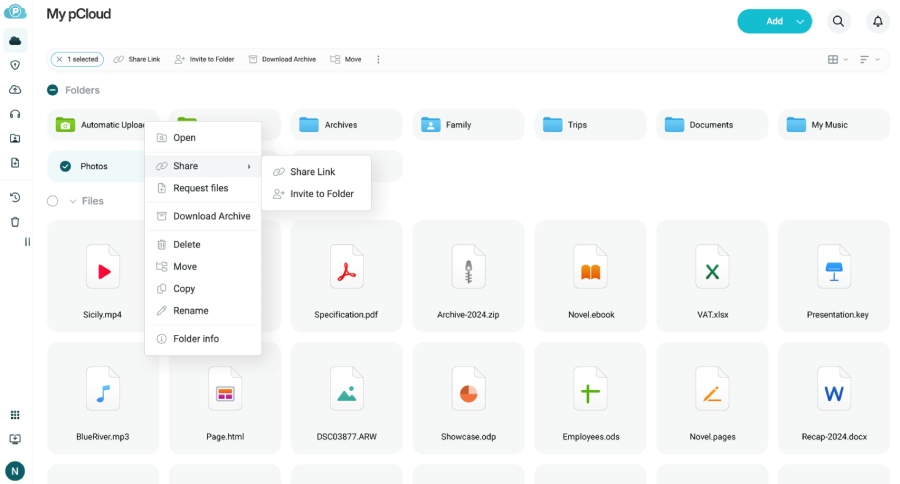Click Download Archive in the toolbar
This screenshot has height=484, width=900.
click(x=282, y=60)
